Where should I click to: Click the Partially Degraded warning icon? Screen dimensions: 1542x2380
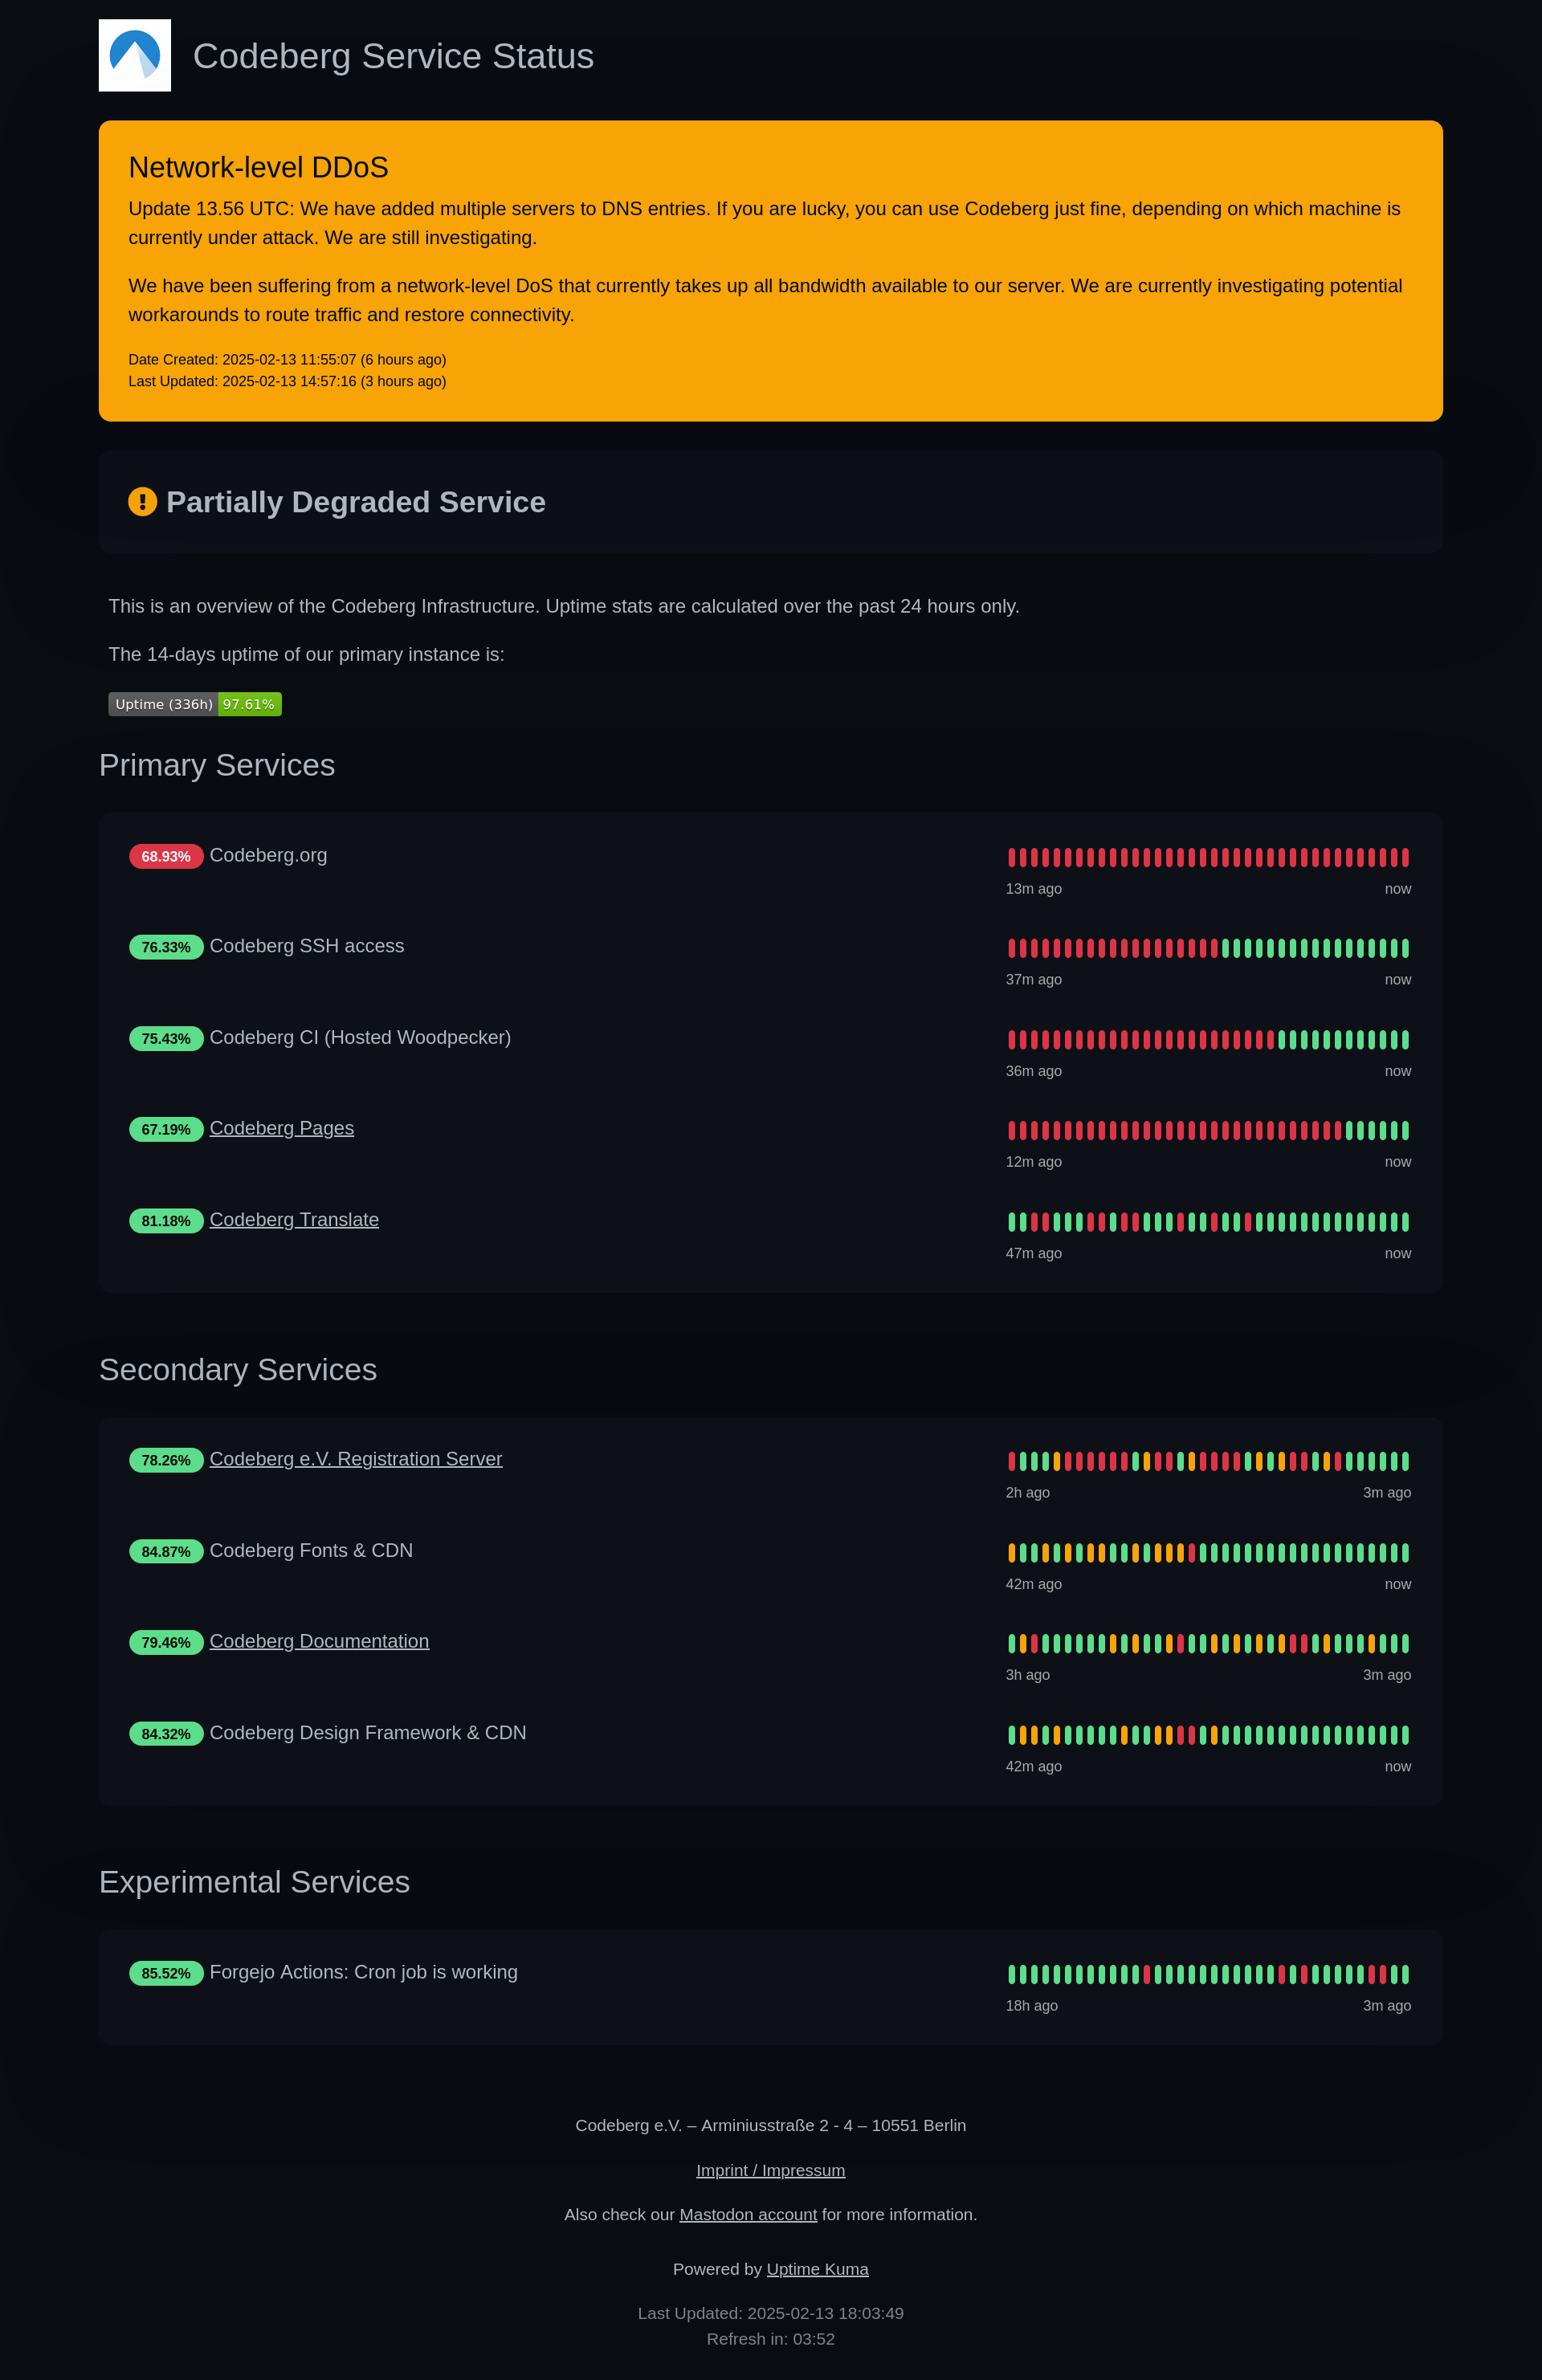point(142,502)
